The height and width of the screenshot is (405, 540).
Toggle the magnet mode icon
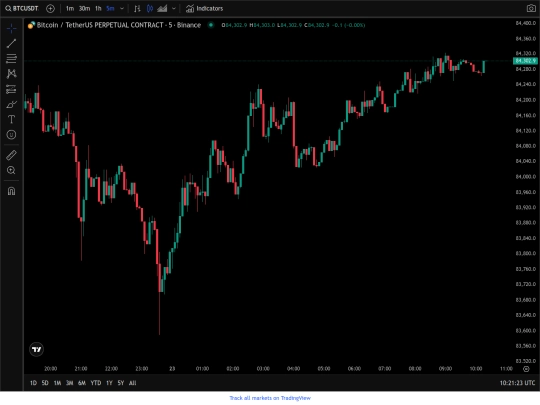pos(11,191)
